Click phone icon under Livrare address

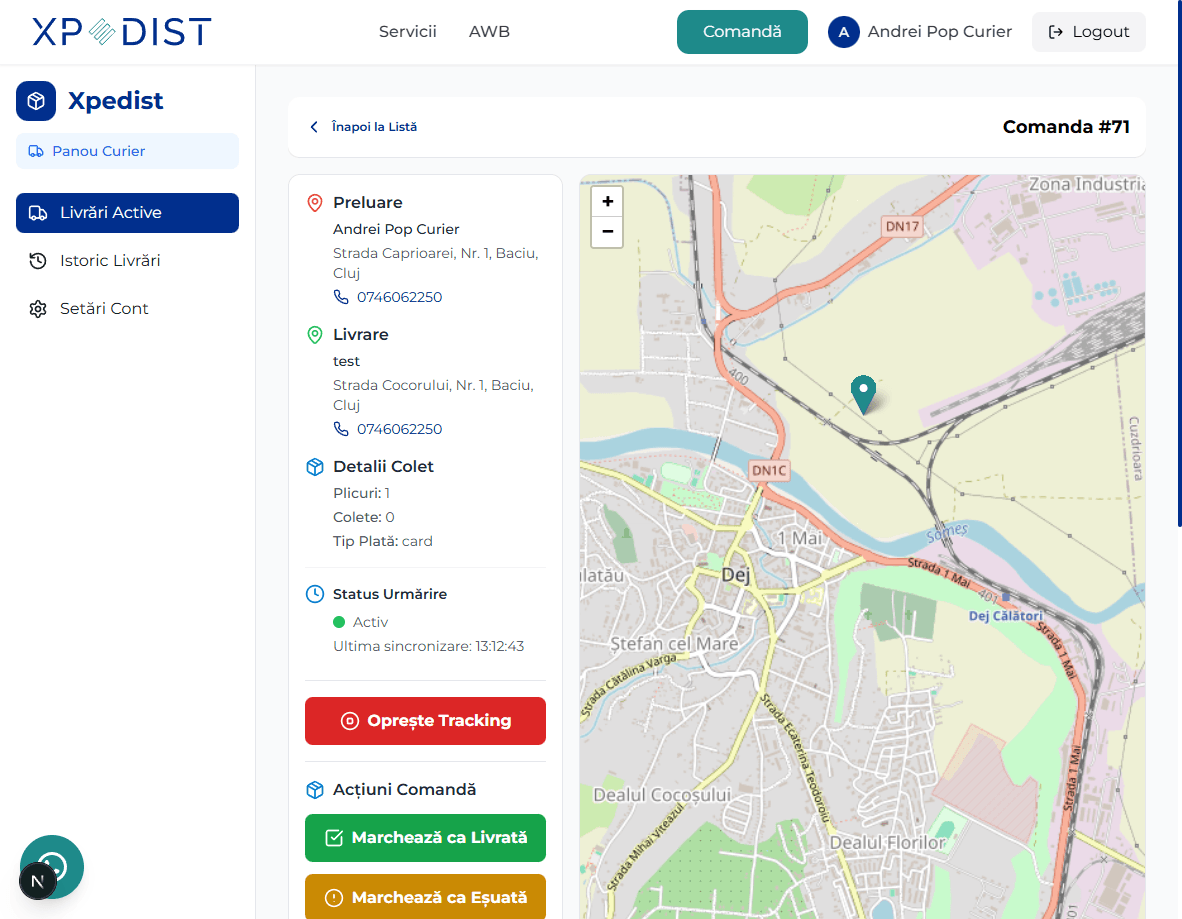[341, 429]
